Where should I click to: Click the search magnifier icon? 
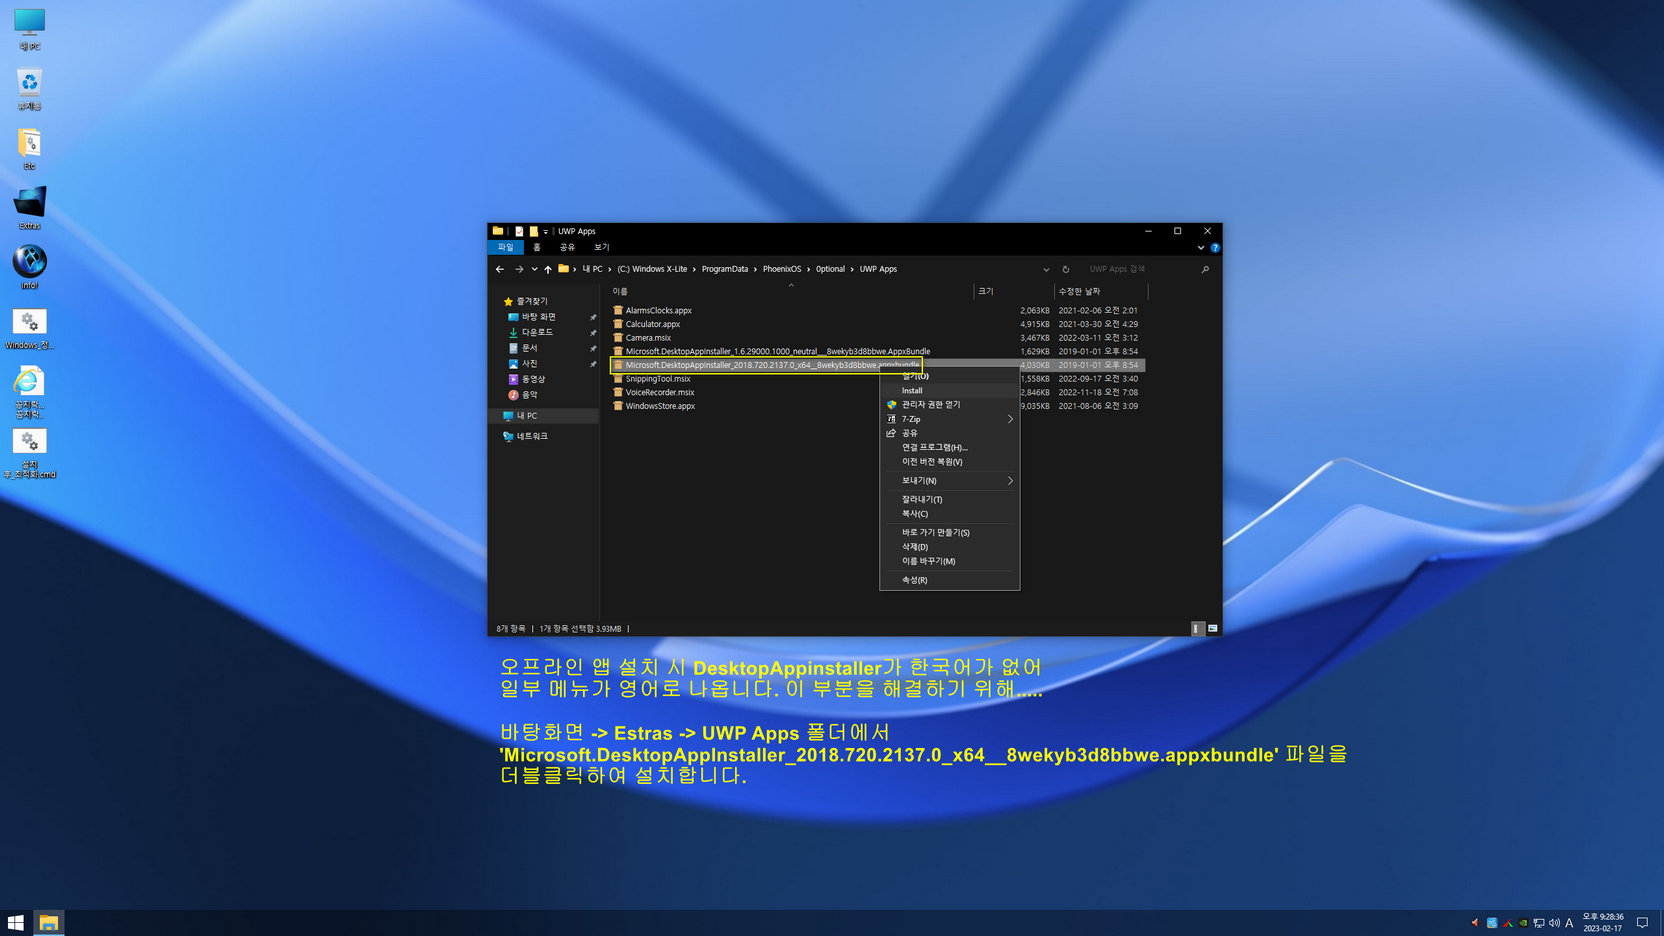coord(1205,269)
